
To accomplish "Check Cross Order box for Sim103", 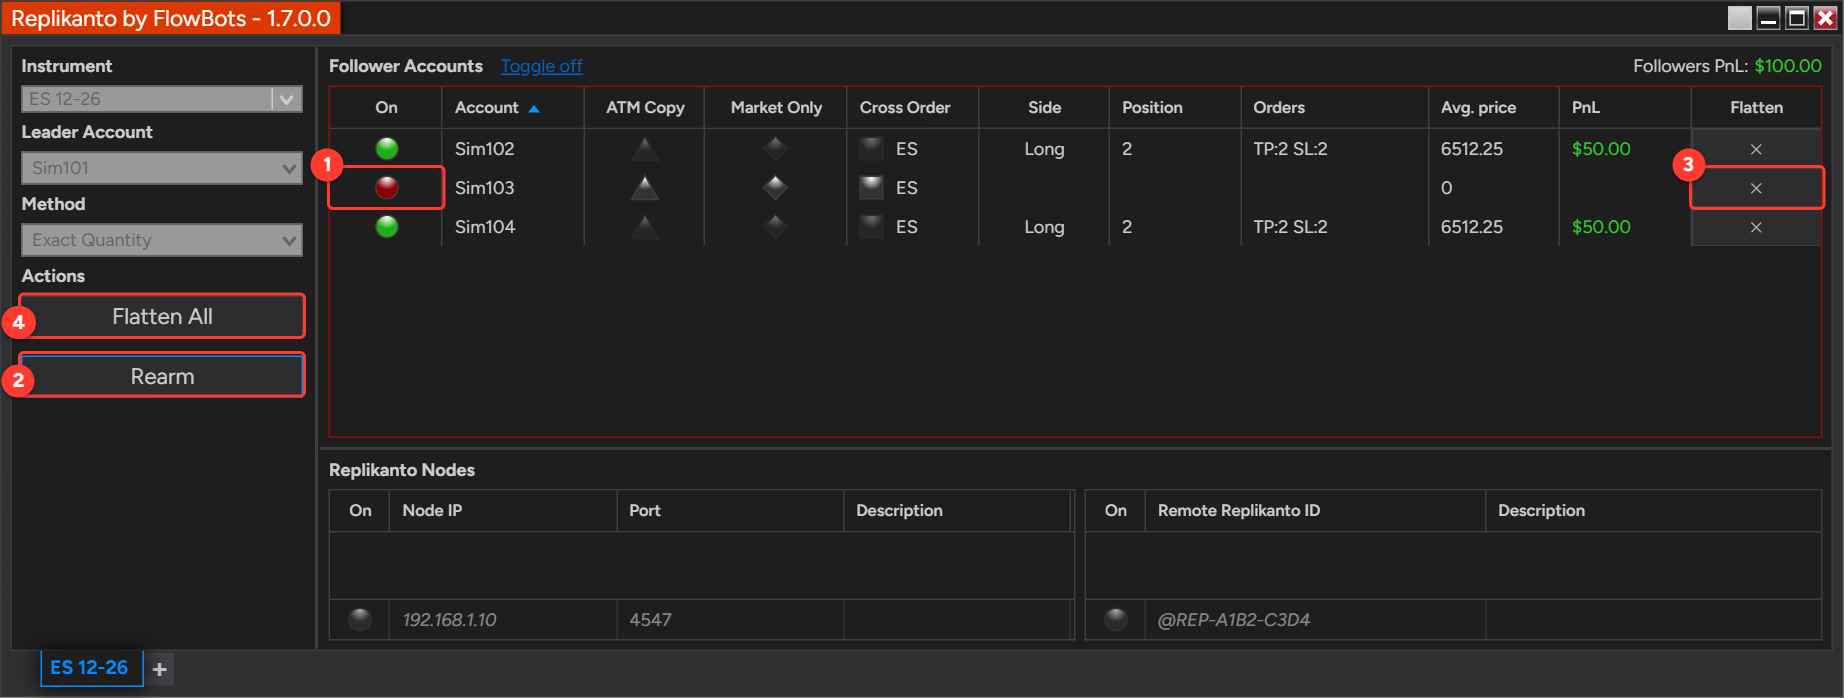I will pos(872,187).
